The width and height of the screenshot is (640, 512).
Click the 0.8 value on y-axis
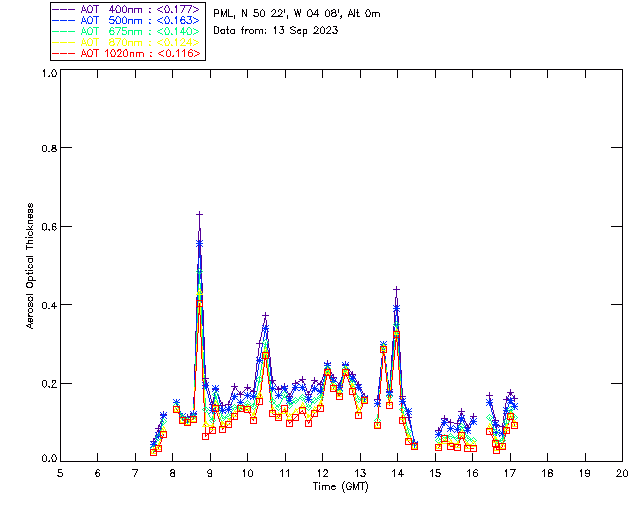(x=49, y=148)
